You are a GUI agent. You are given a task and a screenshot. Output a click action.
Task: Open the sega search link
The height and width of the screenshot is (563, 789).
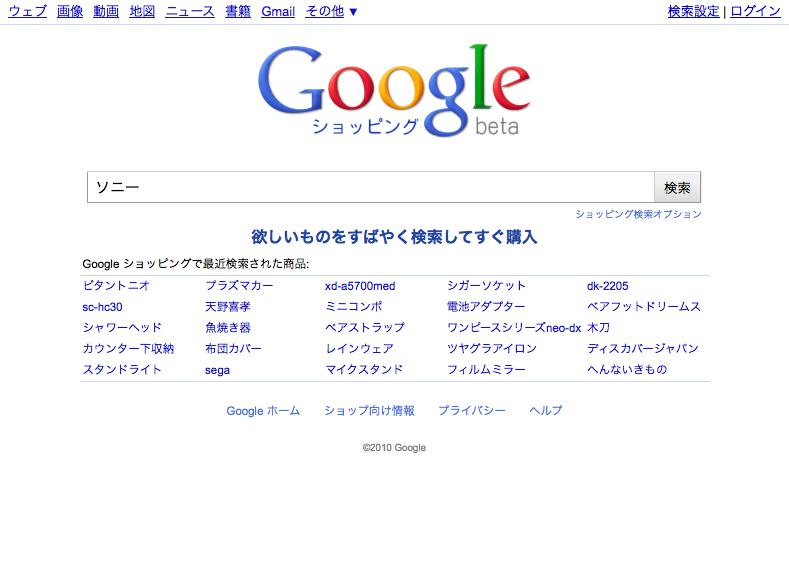tap(217, 370)
